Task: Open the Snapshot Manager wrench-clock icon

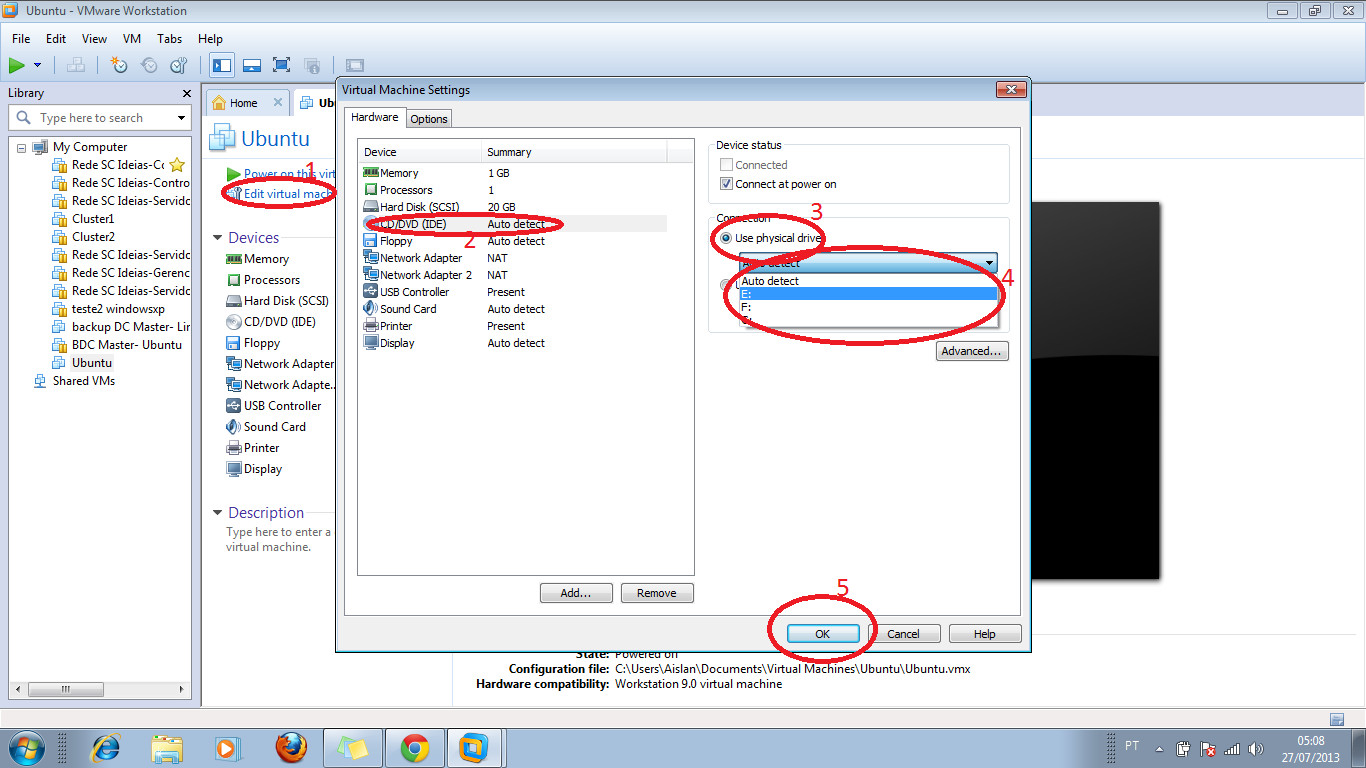Action: 179,65
